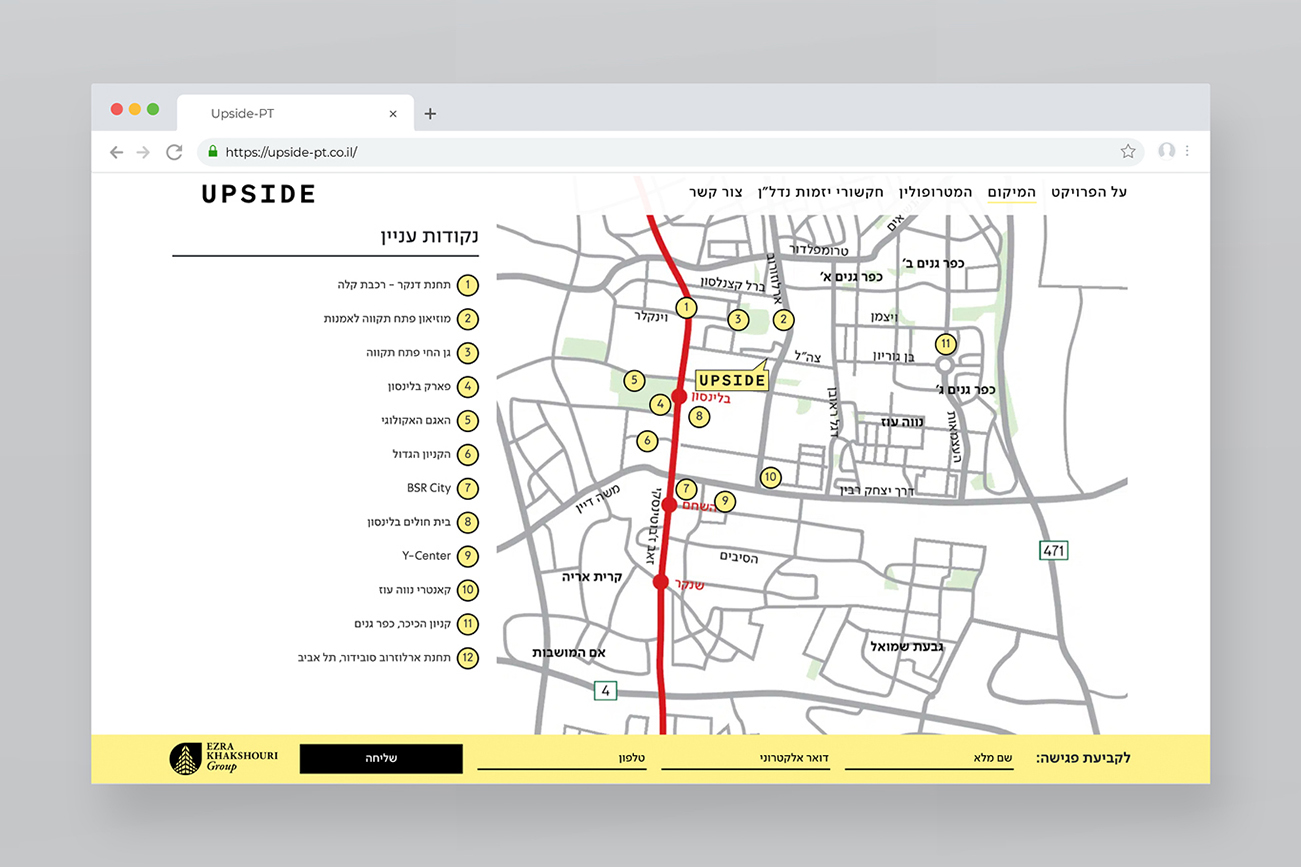The image size is (1301, 867).
Task: Bookmark page with the star icon
Action: coord(1128,151)
